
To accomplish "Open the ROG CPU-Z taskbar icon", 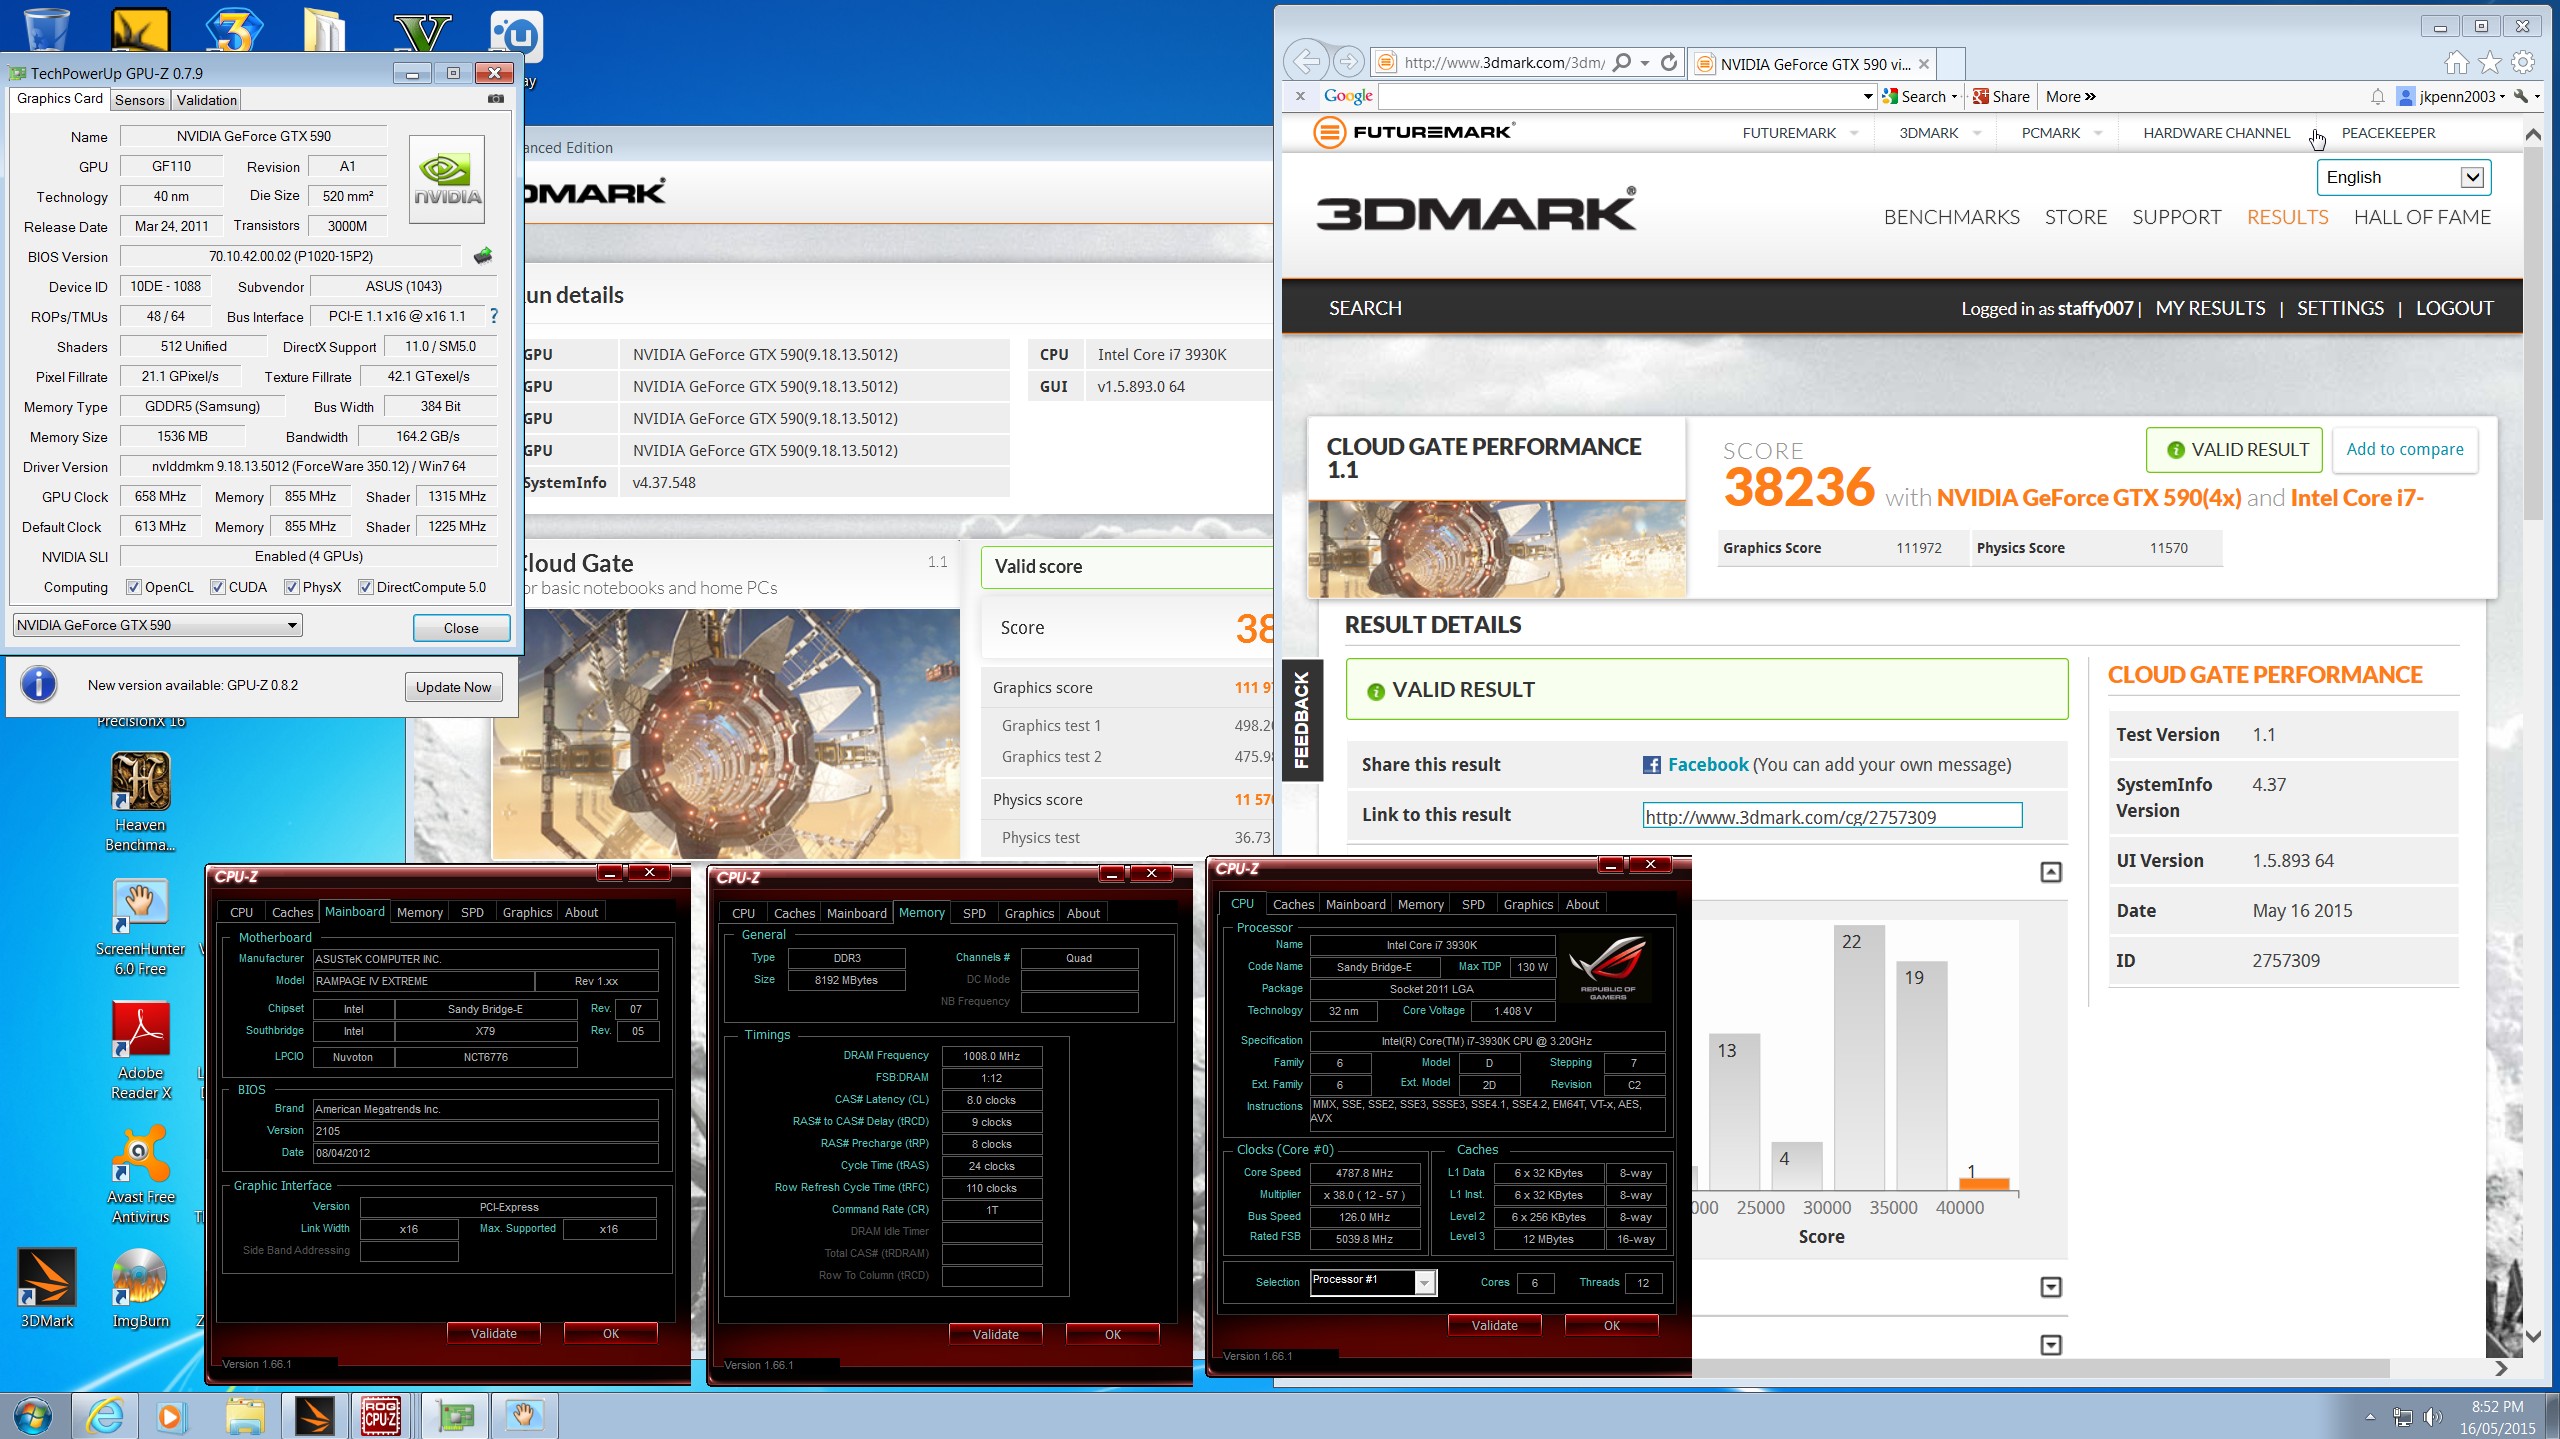I will click(x=381, y=1416).
